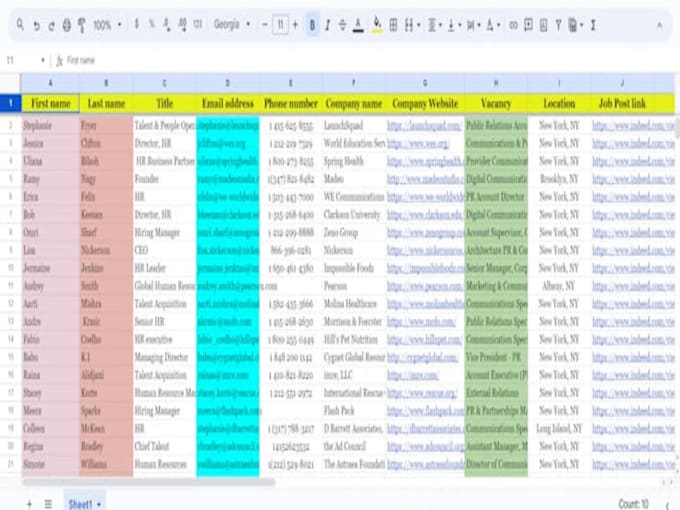The height and width of the screenshot is (510, 680).
Task: Open the horizontal align dropdown
Action: [435, 25]
